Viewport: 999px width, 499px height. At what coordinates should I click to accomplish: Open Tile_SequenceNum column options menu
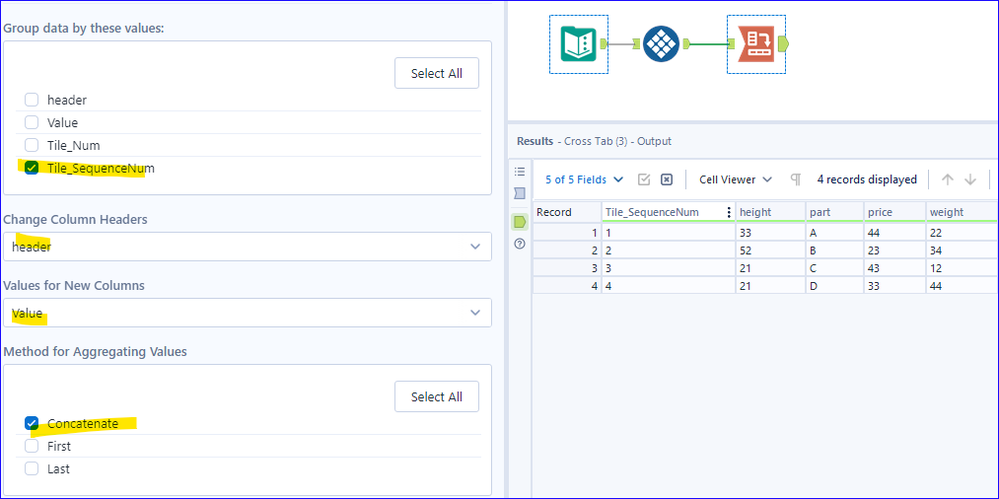click(x=729, y=212)
